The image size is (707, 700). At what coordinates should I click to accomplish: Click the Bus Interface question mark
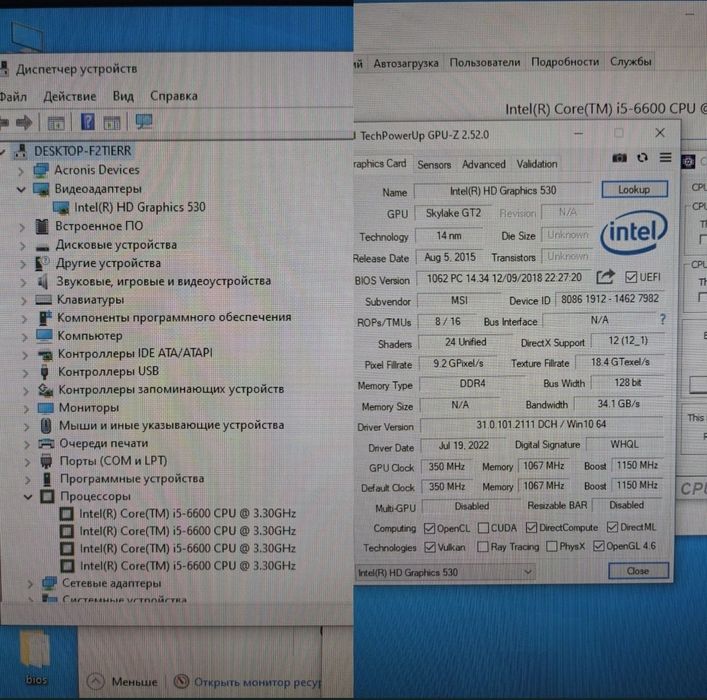coord(662,319)
